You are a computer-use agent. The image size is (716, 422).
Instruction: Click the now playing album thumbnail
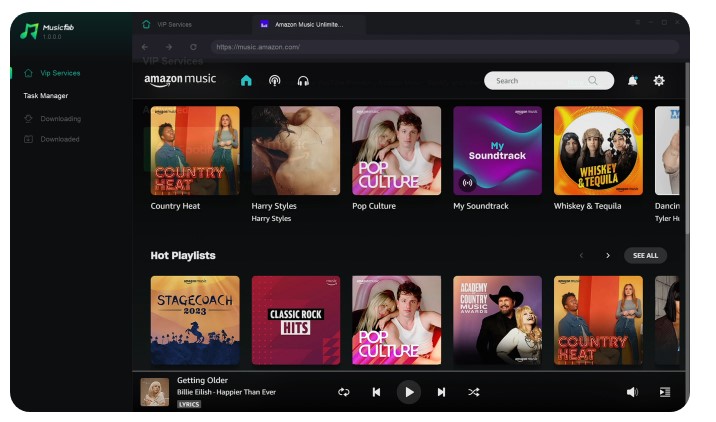(154, 392)
